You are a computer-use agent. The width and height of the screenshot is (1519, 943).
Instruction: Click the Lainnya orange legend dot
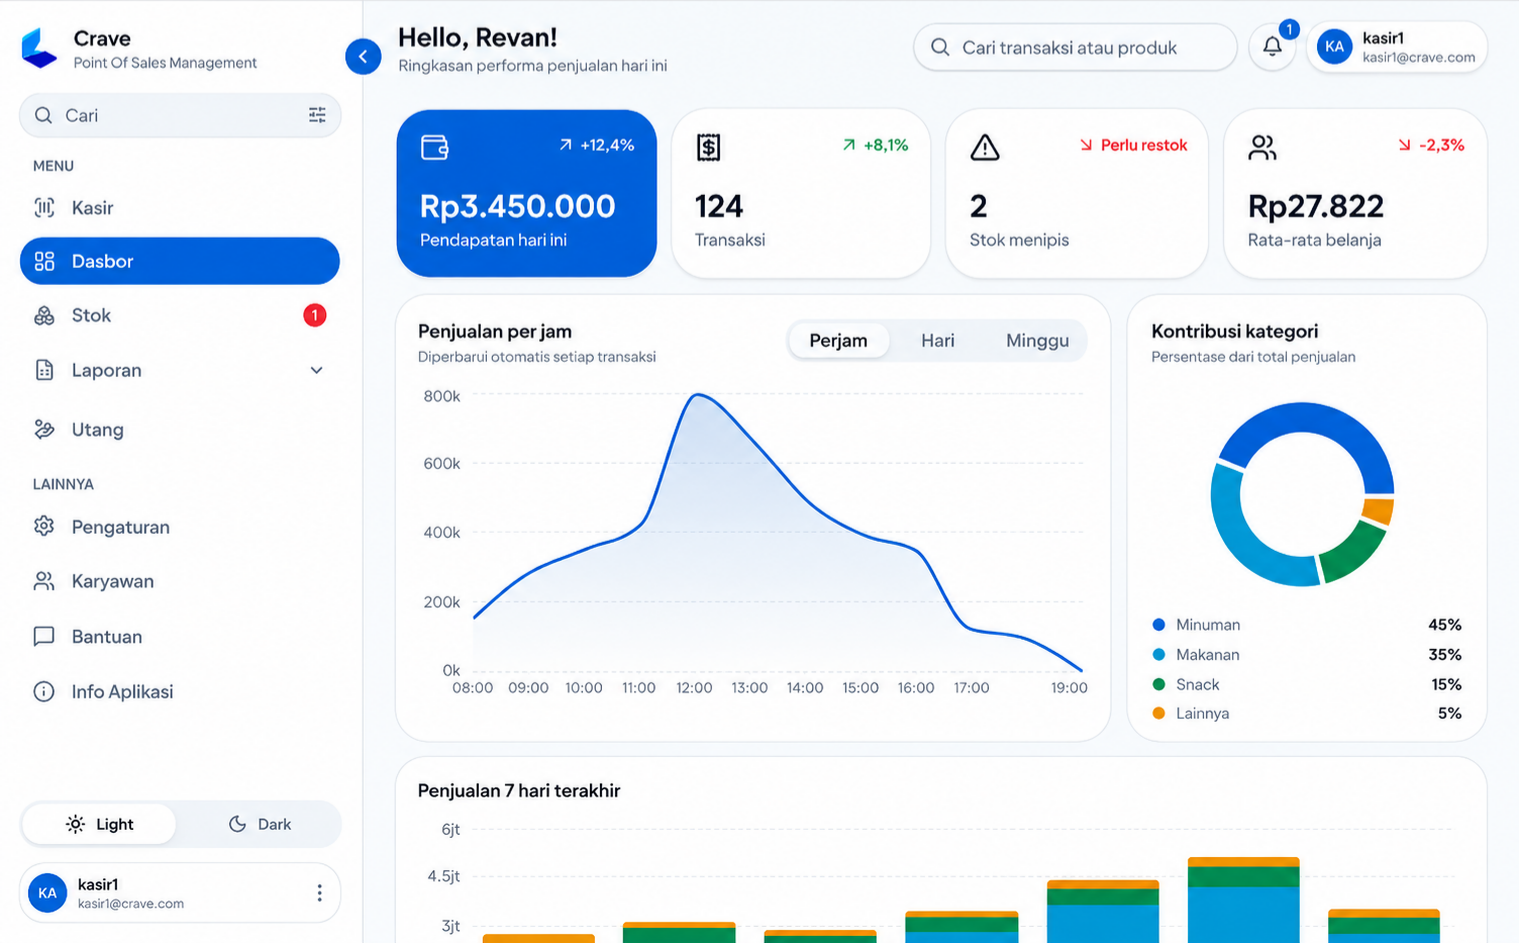(1159, 713)
